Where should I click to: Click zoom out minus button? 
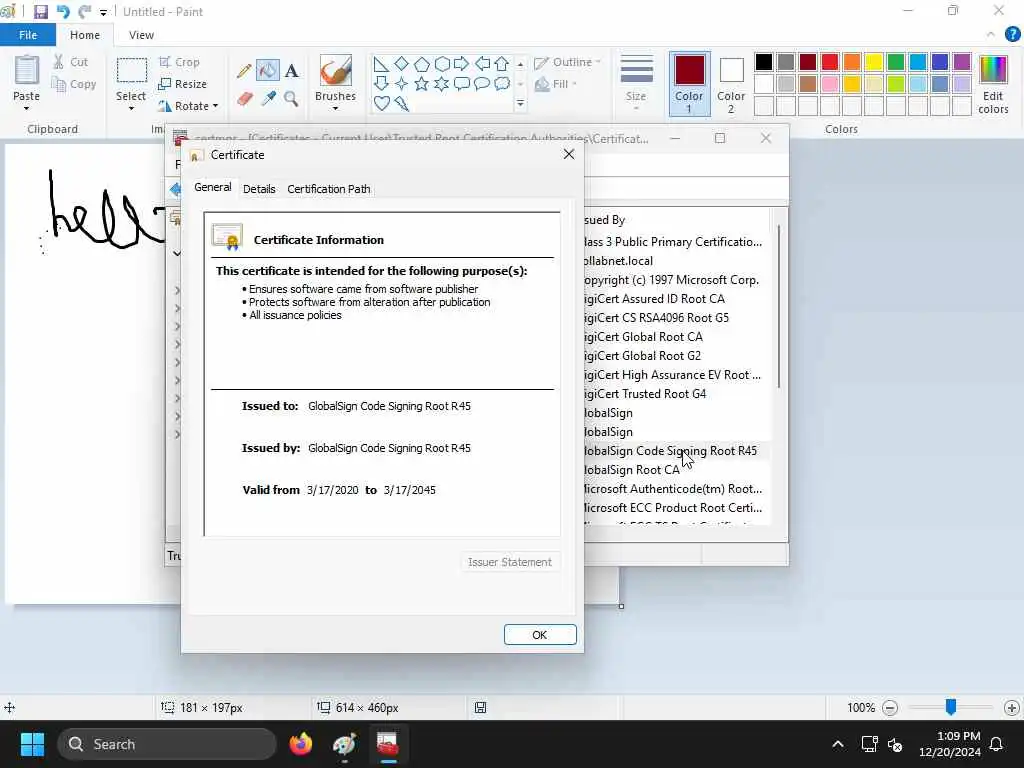click(x=890, y=708)
